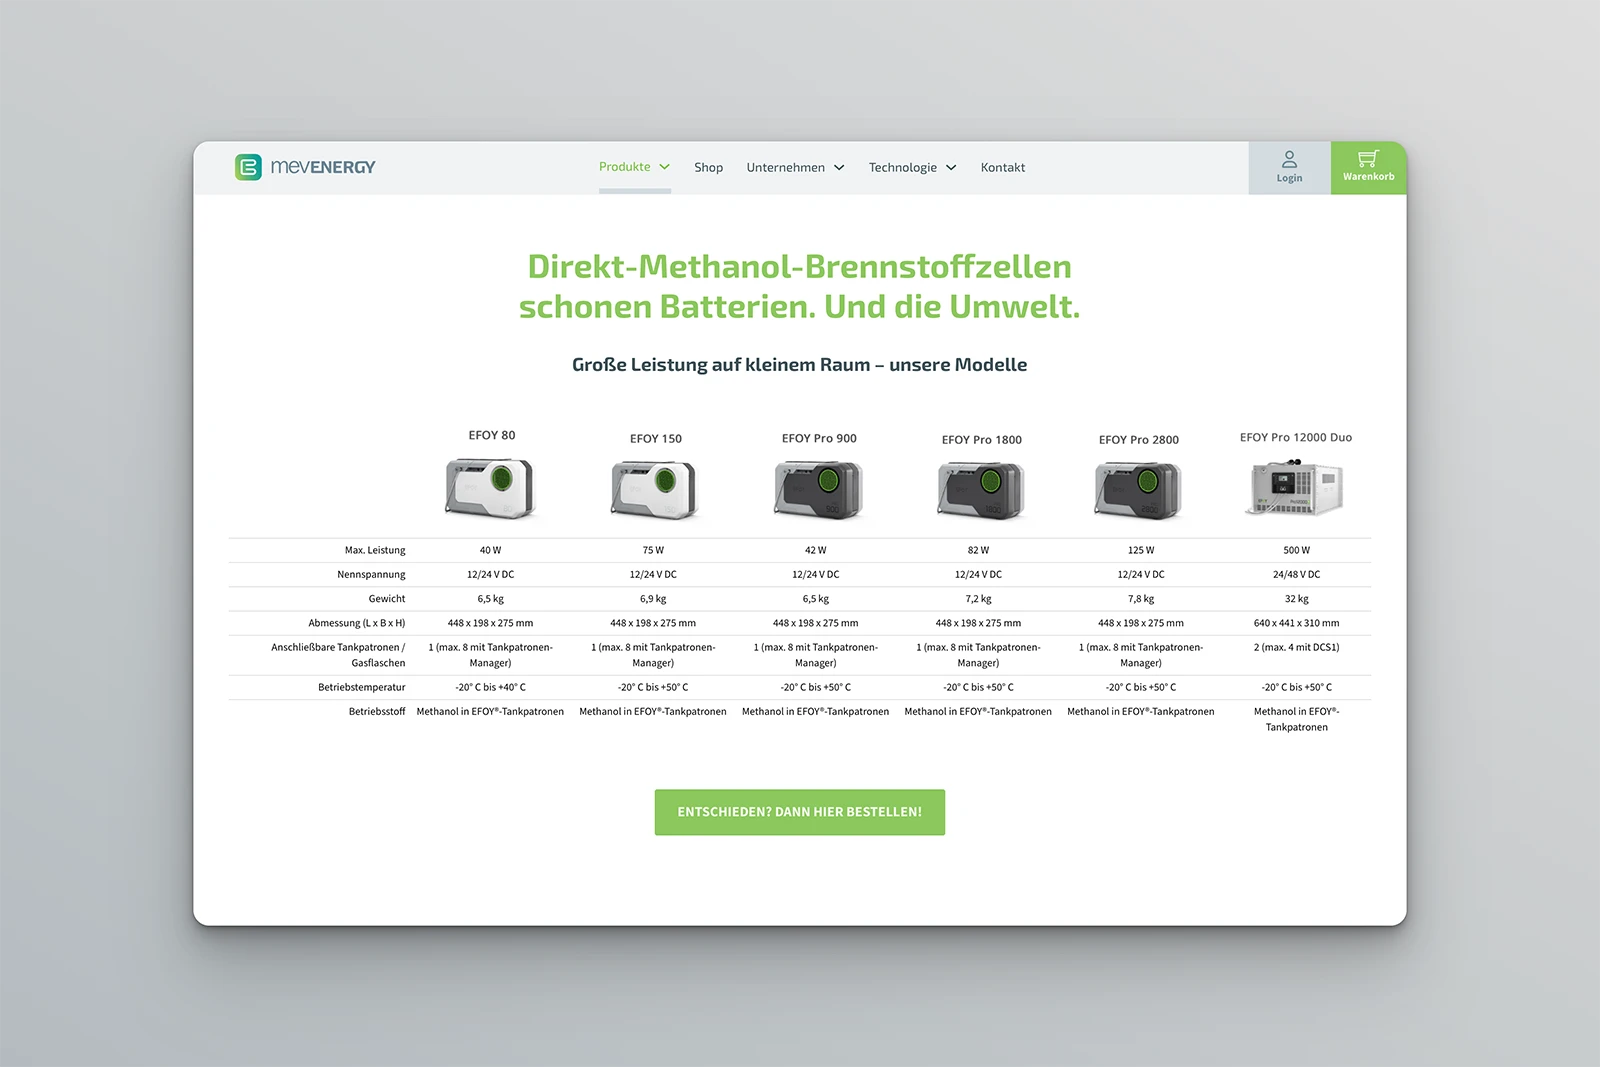Click the 'Gewicht' row label
The image size is (1600, 1067).
pyautogui.click(x=387, y=599)
